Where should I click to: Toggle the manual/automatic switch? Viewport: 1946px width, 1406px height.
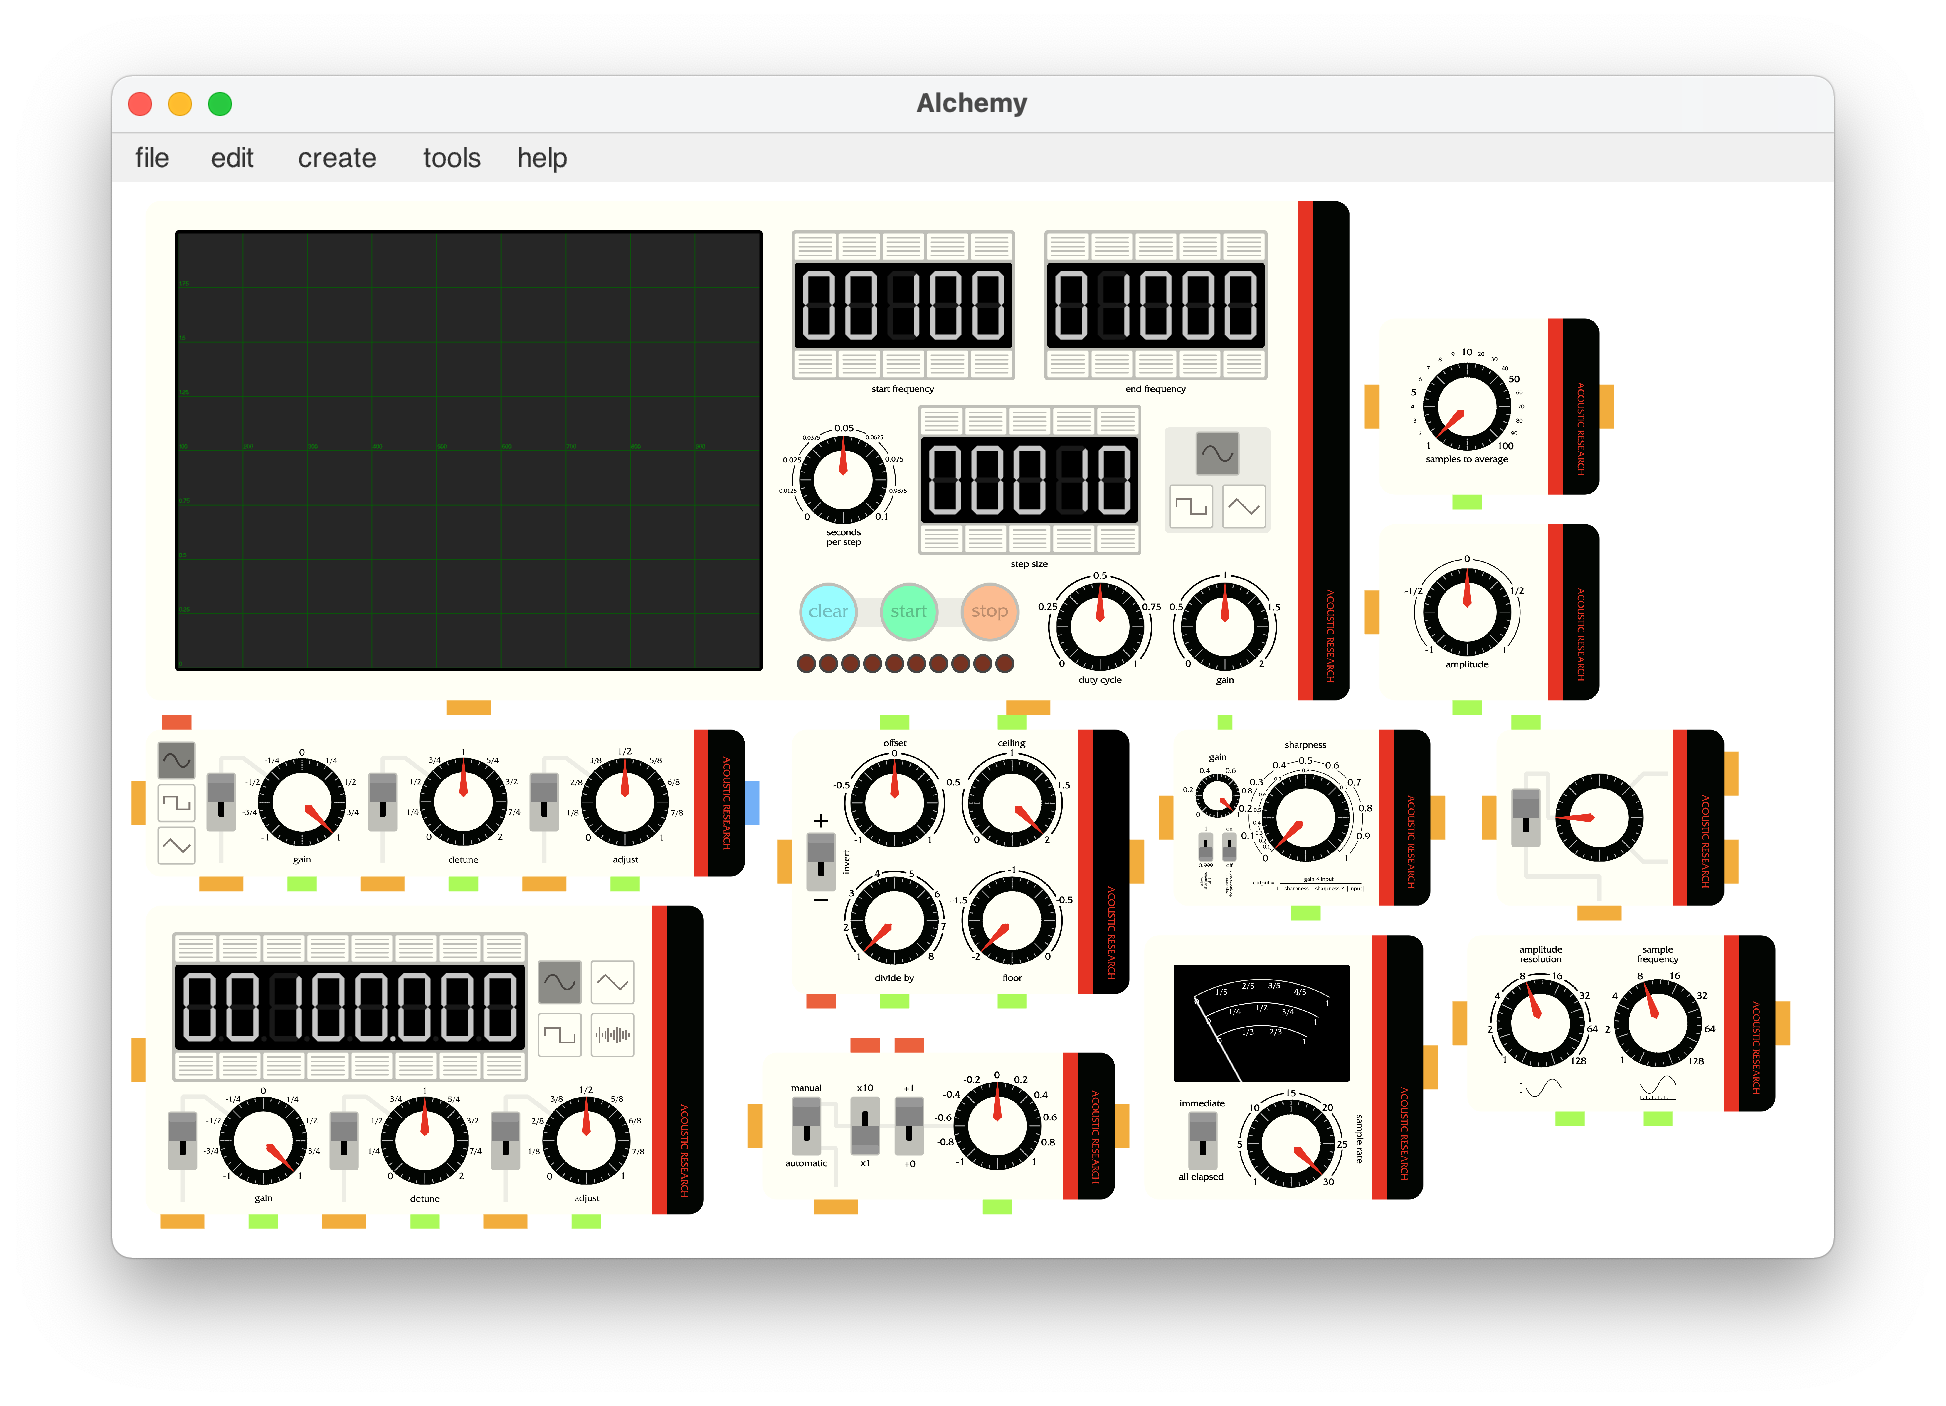tap(806, 1125)
